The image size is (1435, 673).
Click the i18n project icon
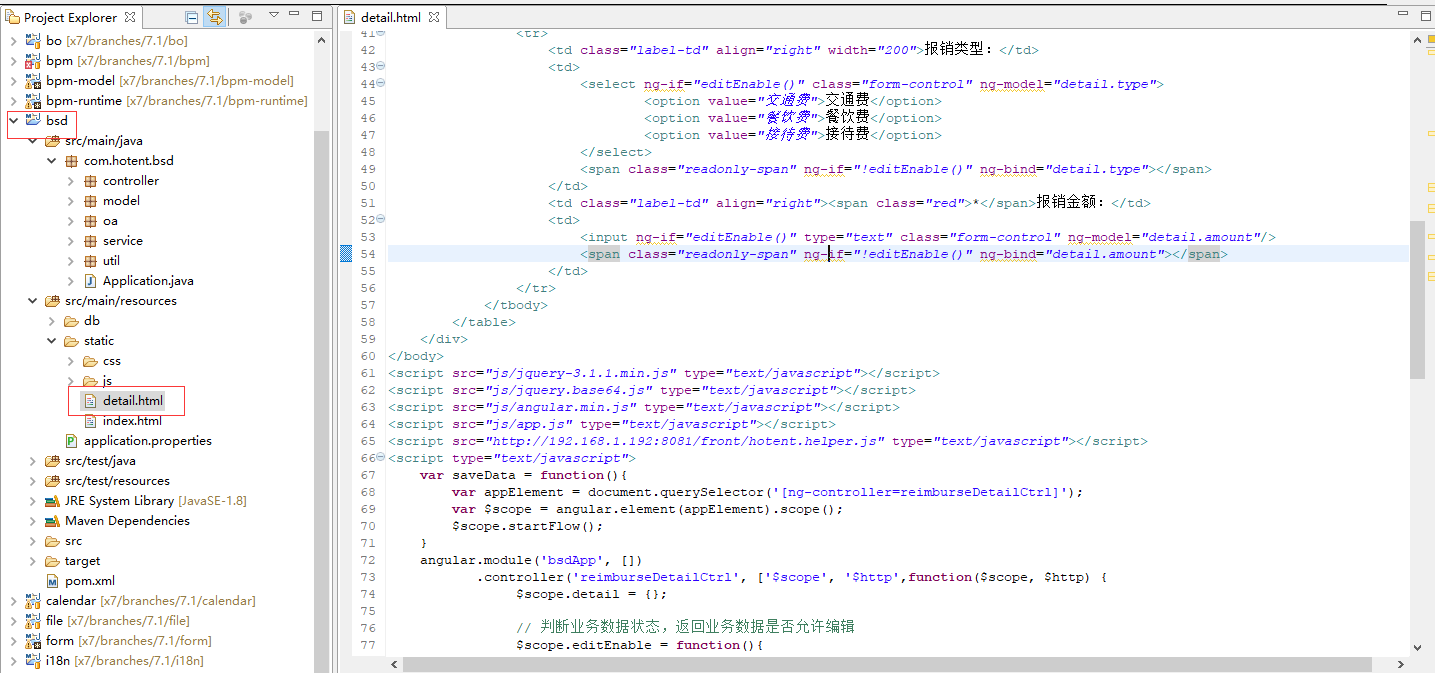[x=33, y=661]
